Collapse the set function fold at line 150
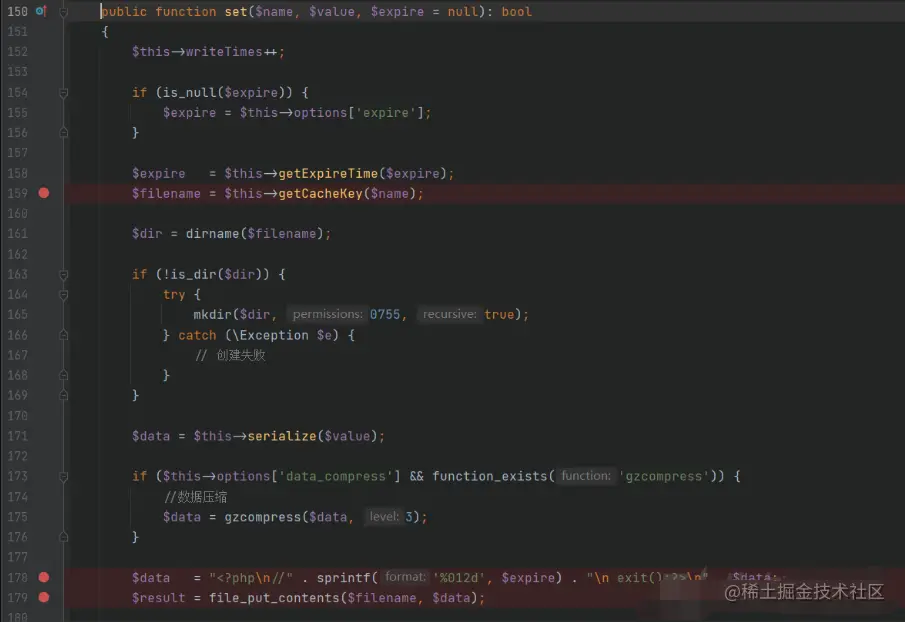905x622 pixels. point(63,12)
